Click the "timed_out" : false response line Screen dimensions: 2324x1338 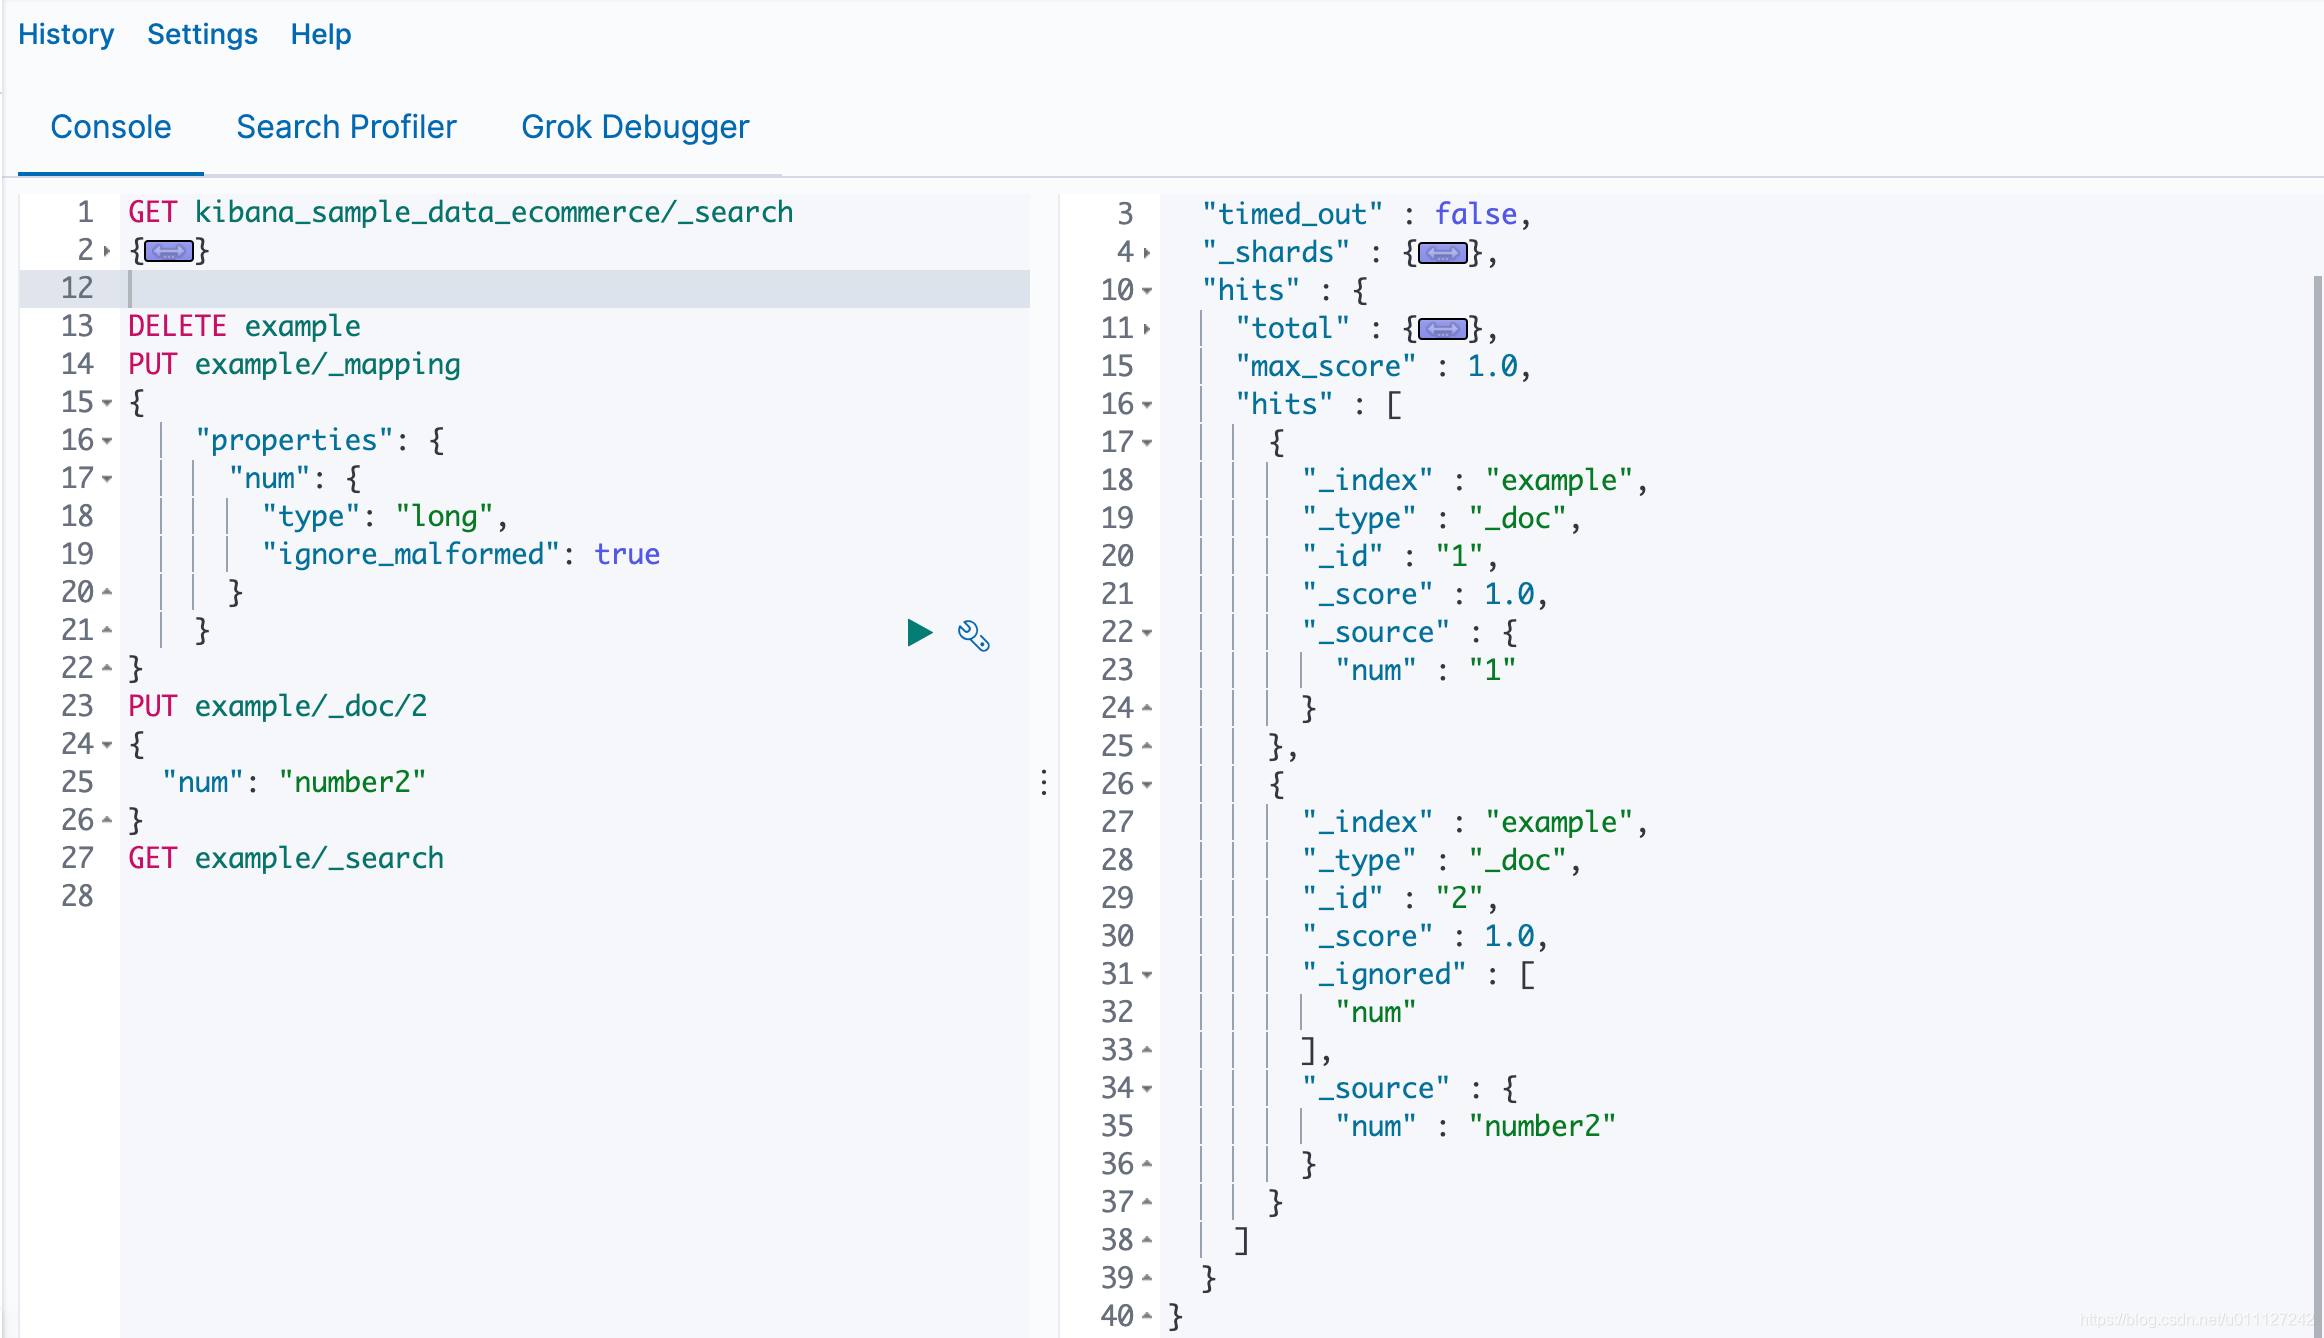click(1367, 215)
